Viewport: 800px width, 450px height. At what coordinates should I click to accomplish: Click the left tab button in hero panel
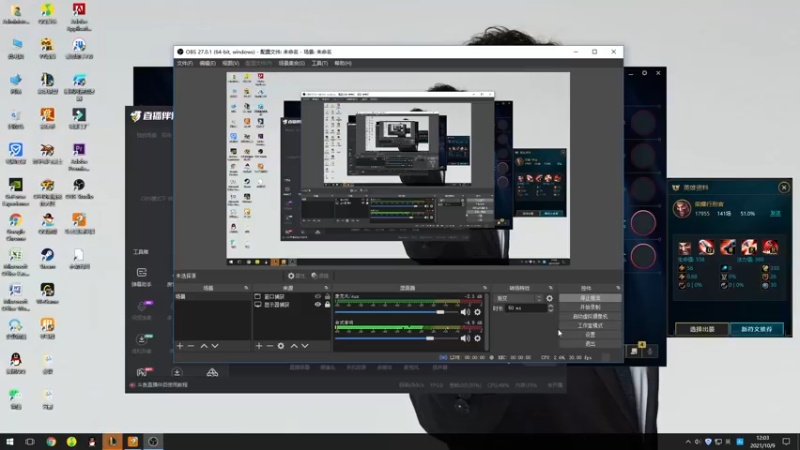point(702,329)
